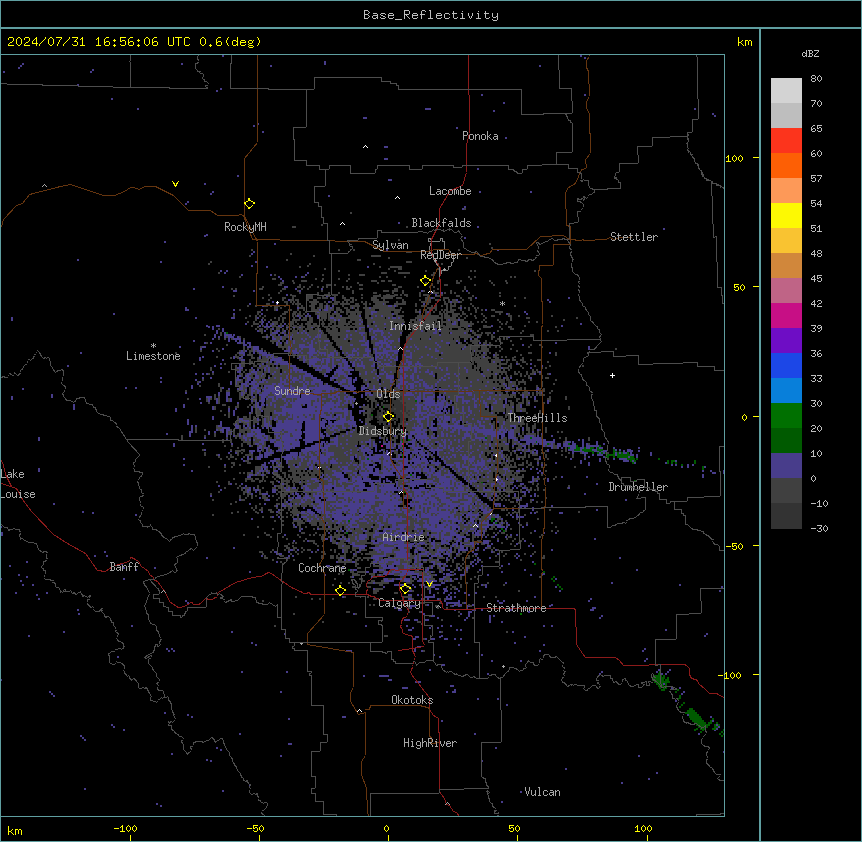
Task: Click the yellow marker below Cochrane
Action: click(x=340, y=590)
